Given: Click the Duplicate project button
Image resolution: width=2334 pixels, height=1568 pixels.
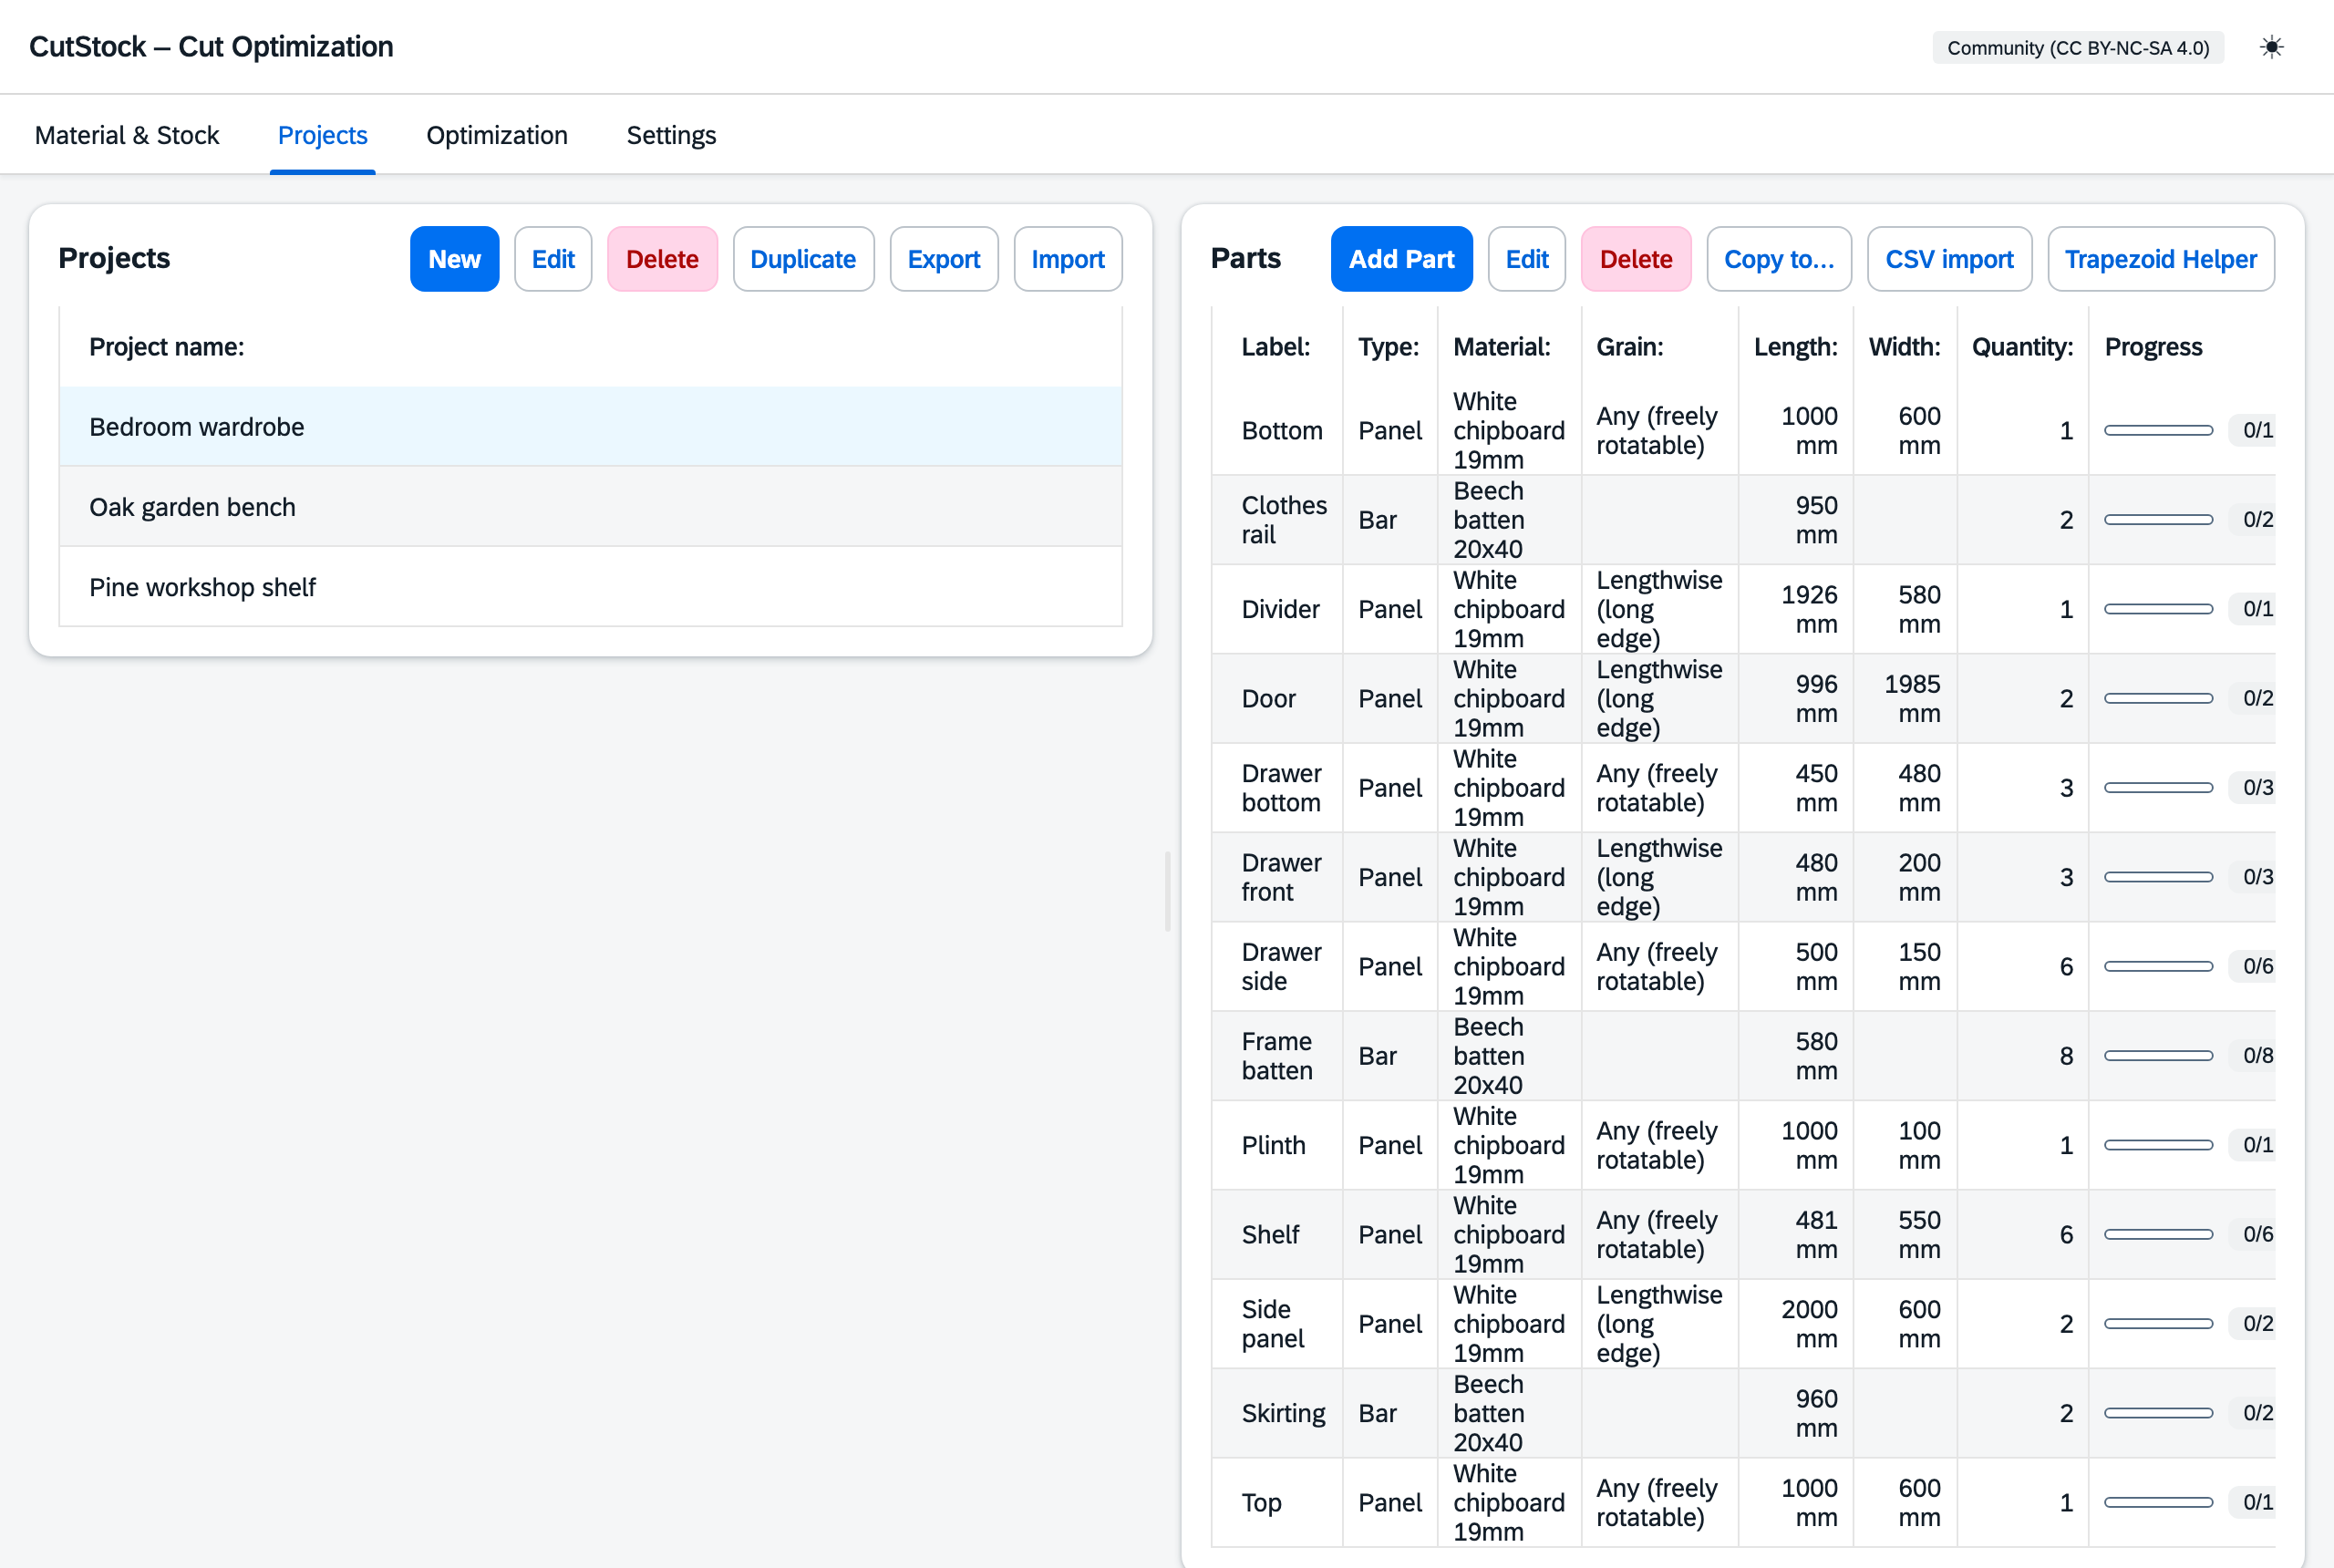Looking at the screenshot, I should (803, 259).
